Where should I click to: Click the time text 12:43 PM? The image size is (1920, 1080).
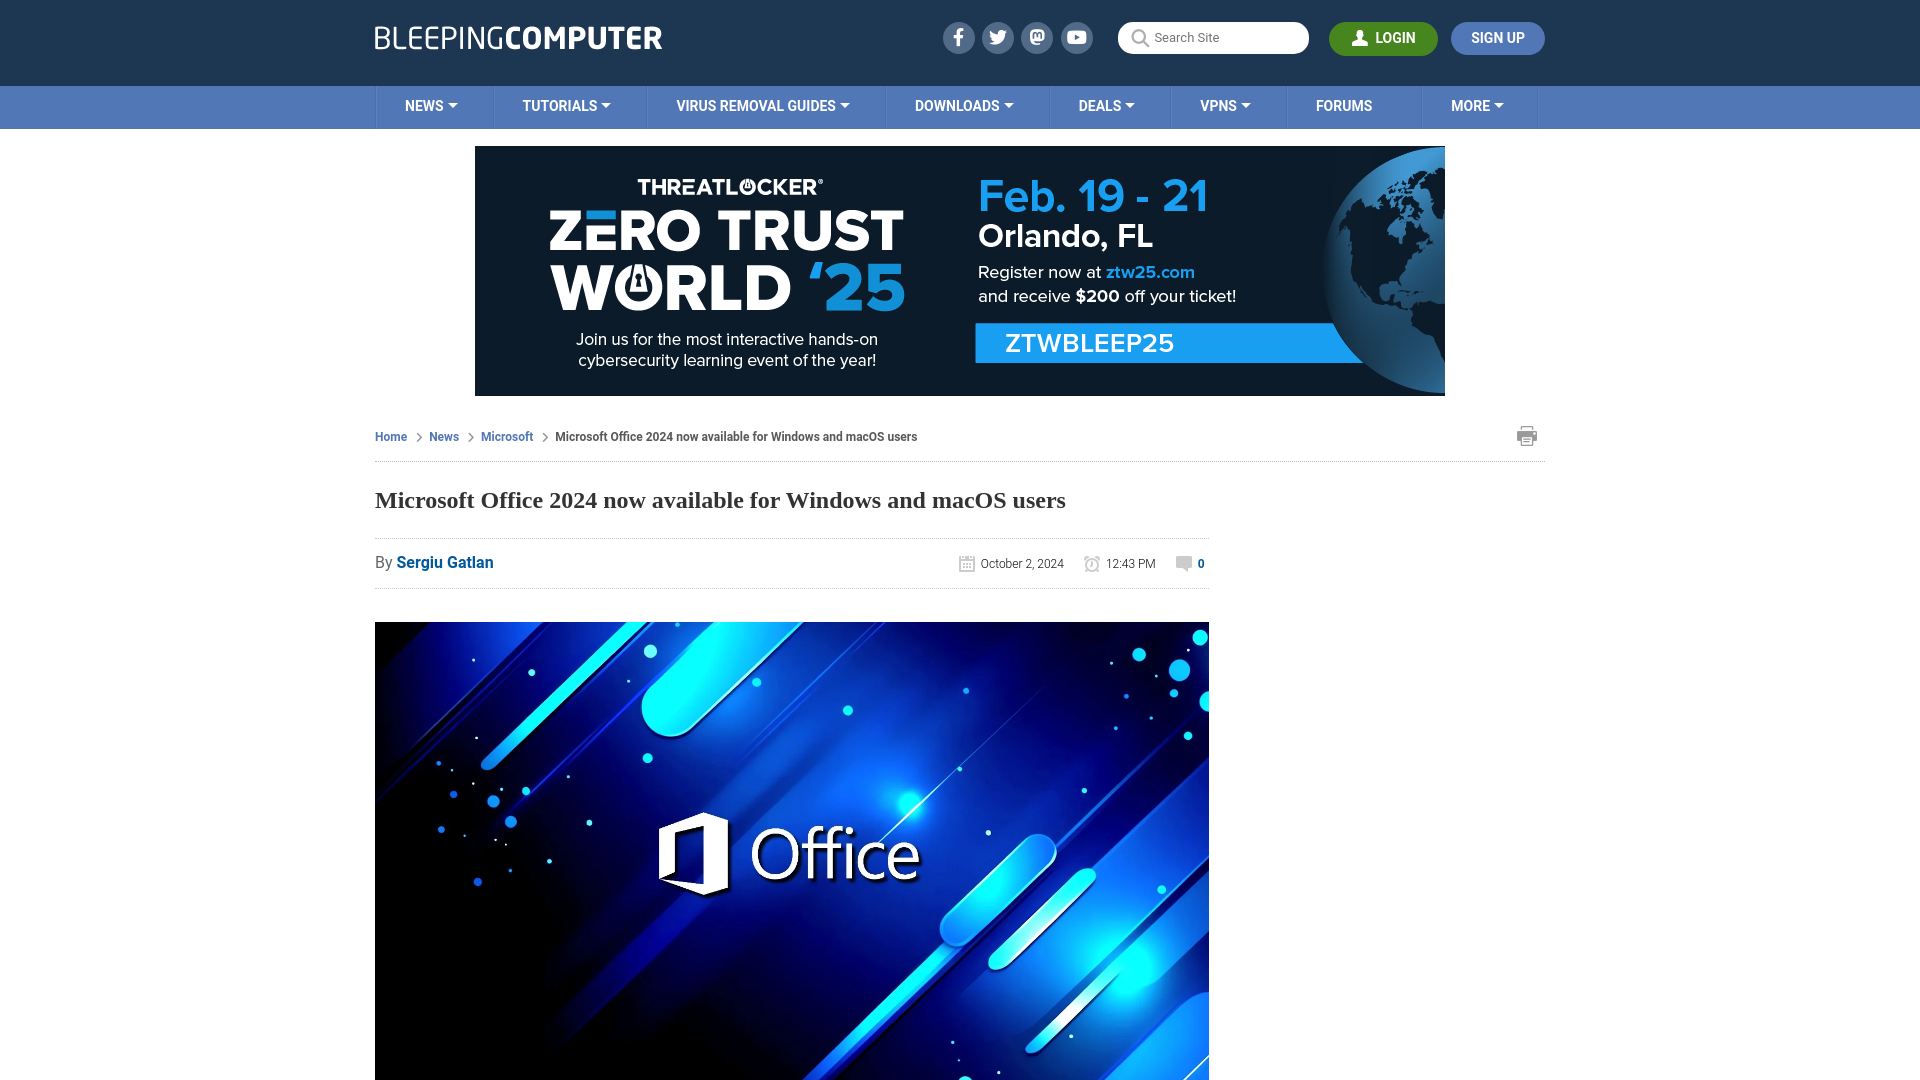coord(1131,564)
